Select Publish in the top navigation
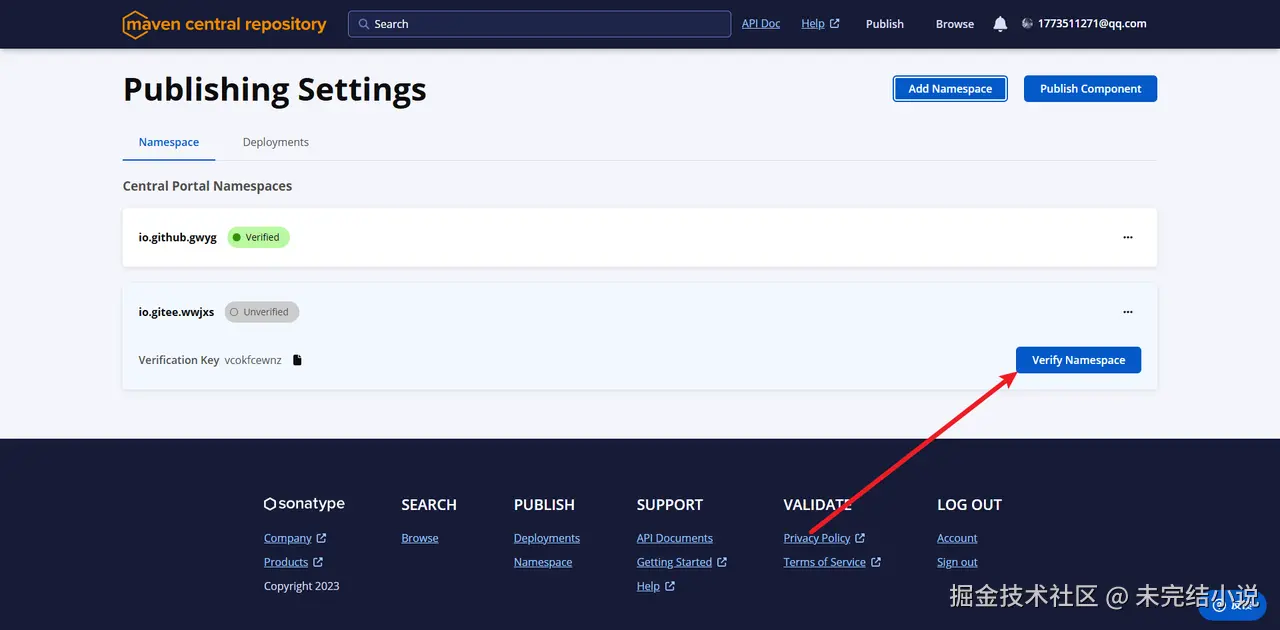 885,24
